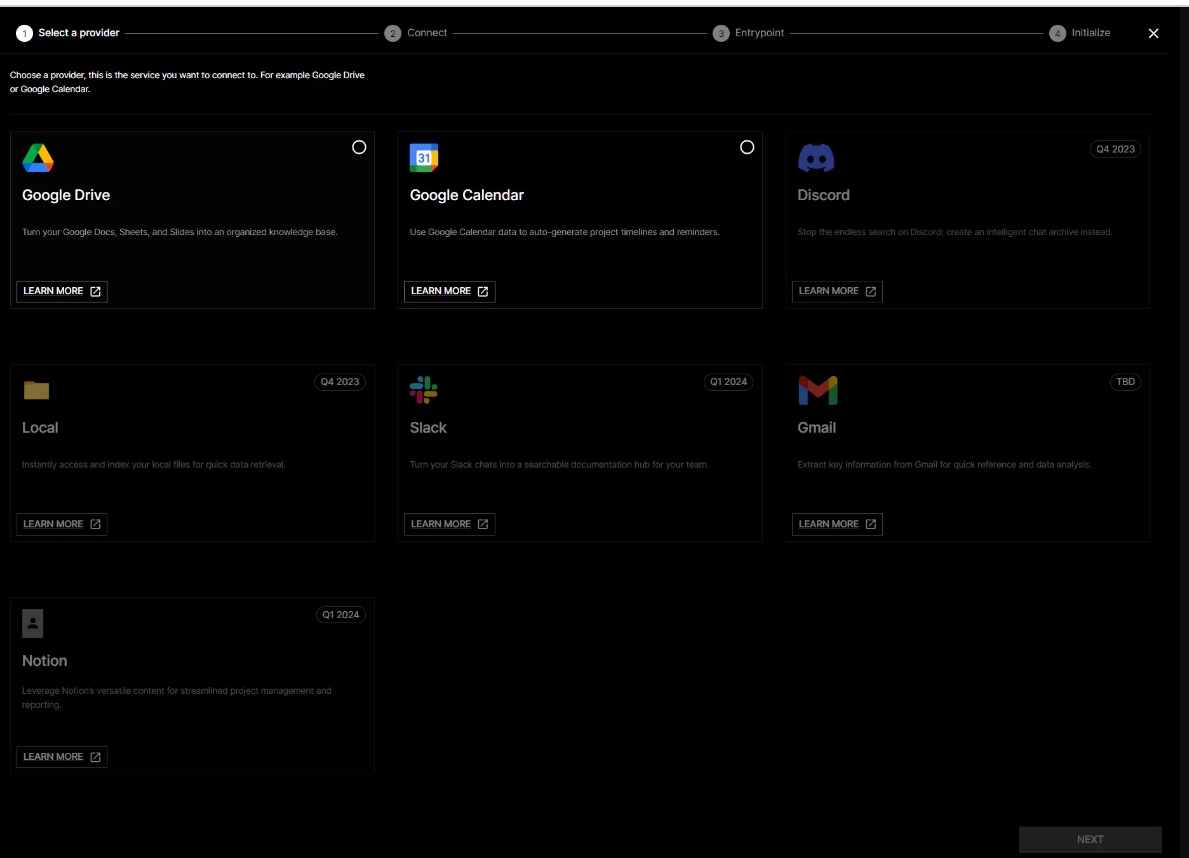Open Learn More for Slack
The width and height of the screenshot is (1189, 858).
pos(450,524)
